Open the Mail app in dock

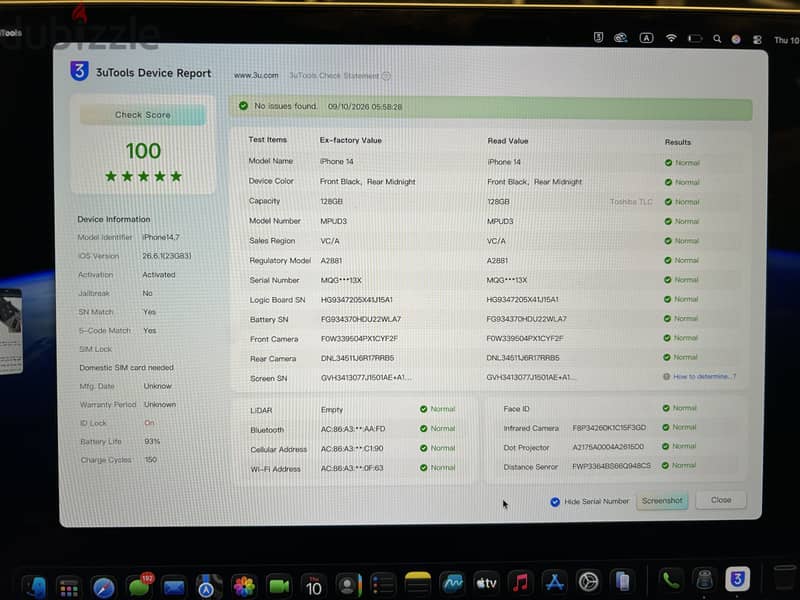tap(173, 587)
